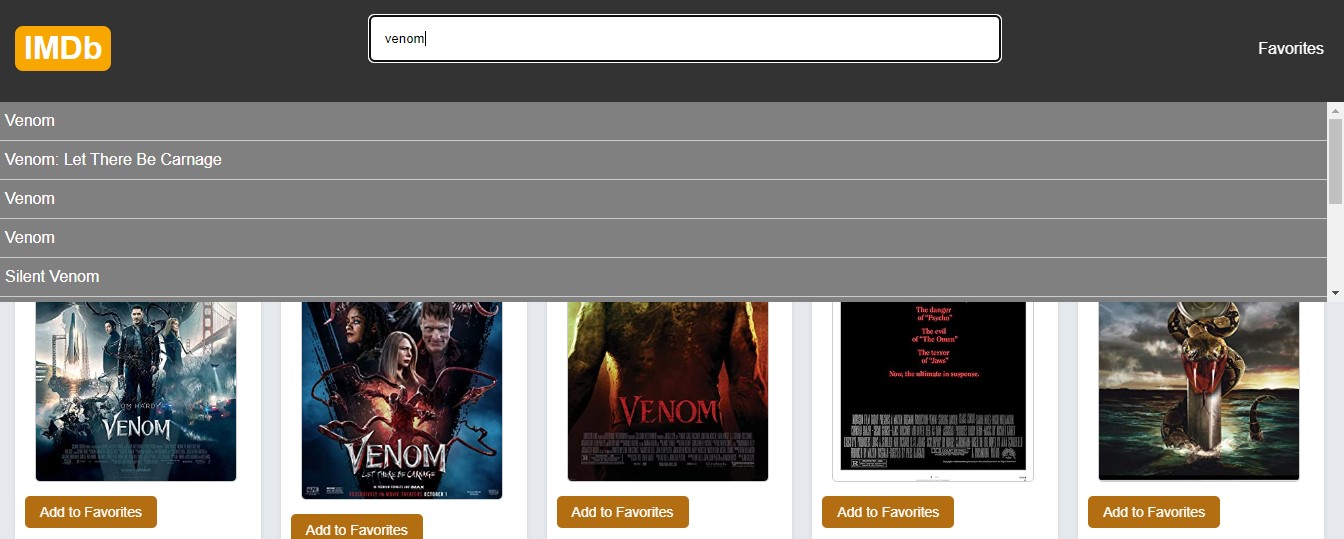The image size is (1344, 539).
Task: Select 'Venom: Let There Be Carnage' suggestion
Action: [x=663, y=160]
